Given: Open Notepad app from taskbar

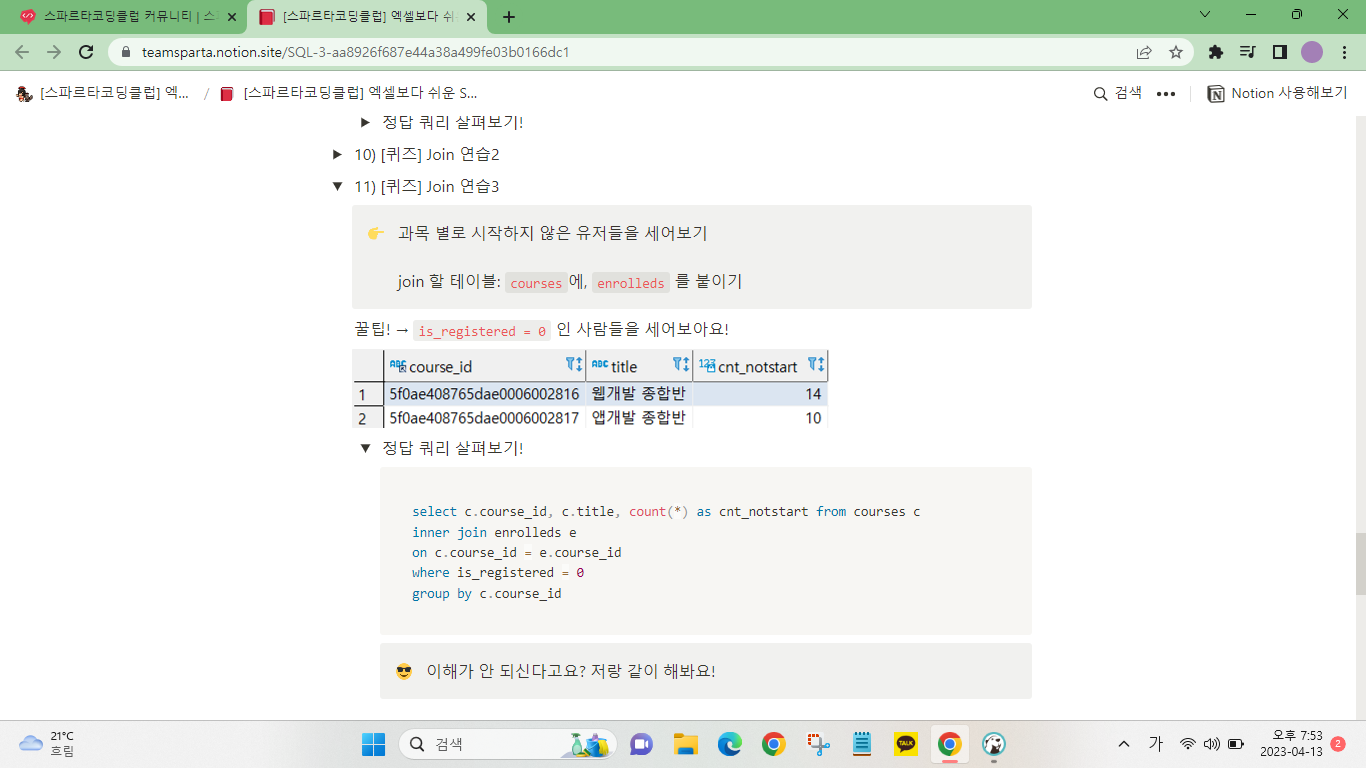Looking at the screenshot, I should [862, 744].
